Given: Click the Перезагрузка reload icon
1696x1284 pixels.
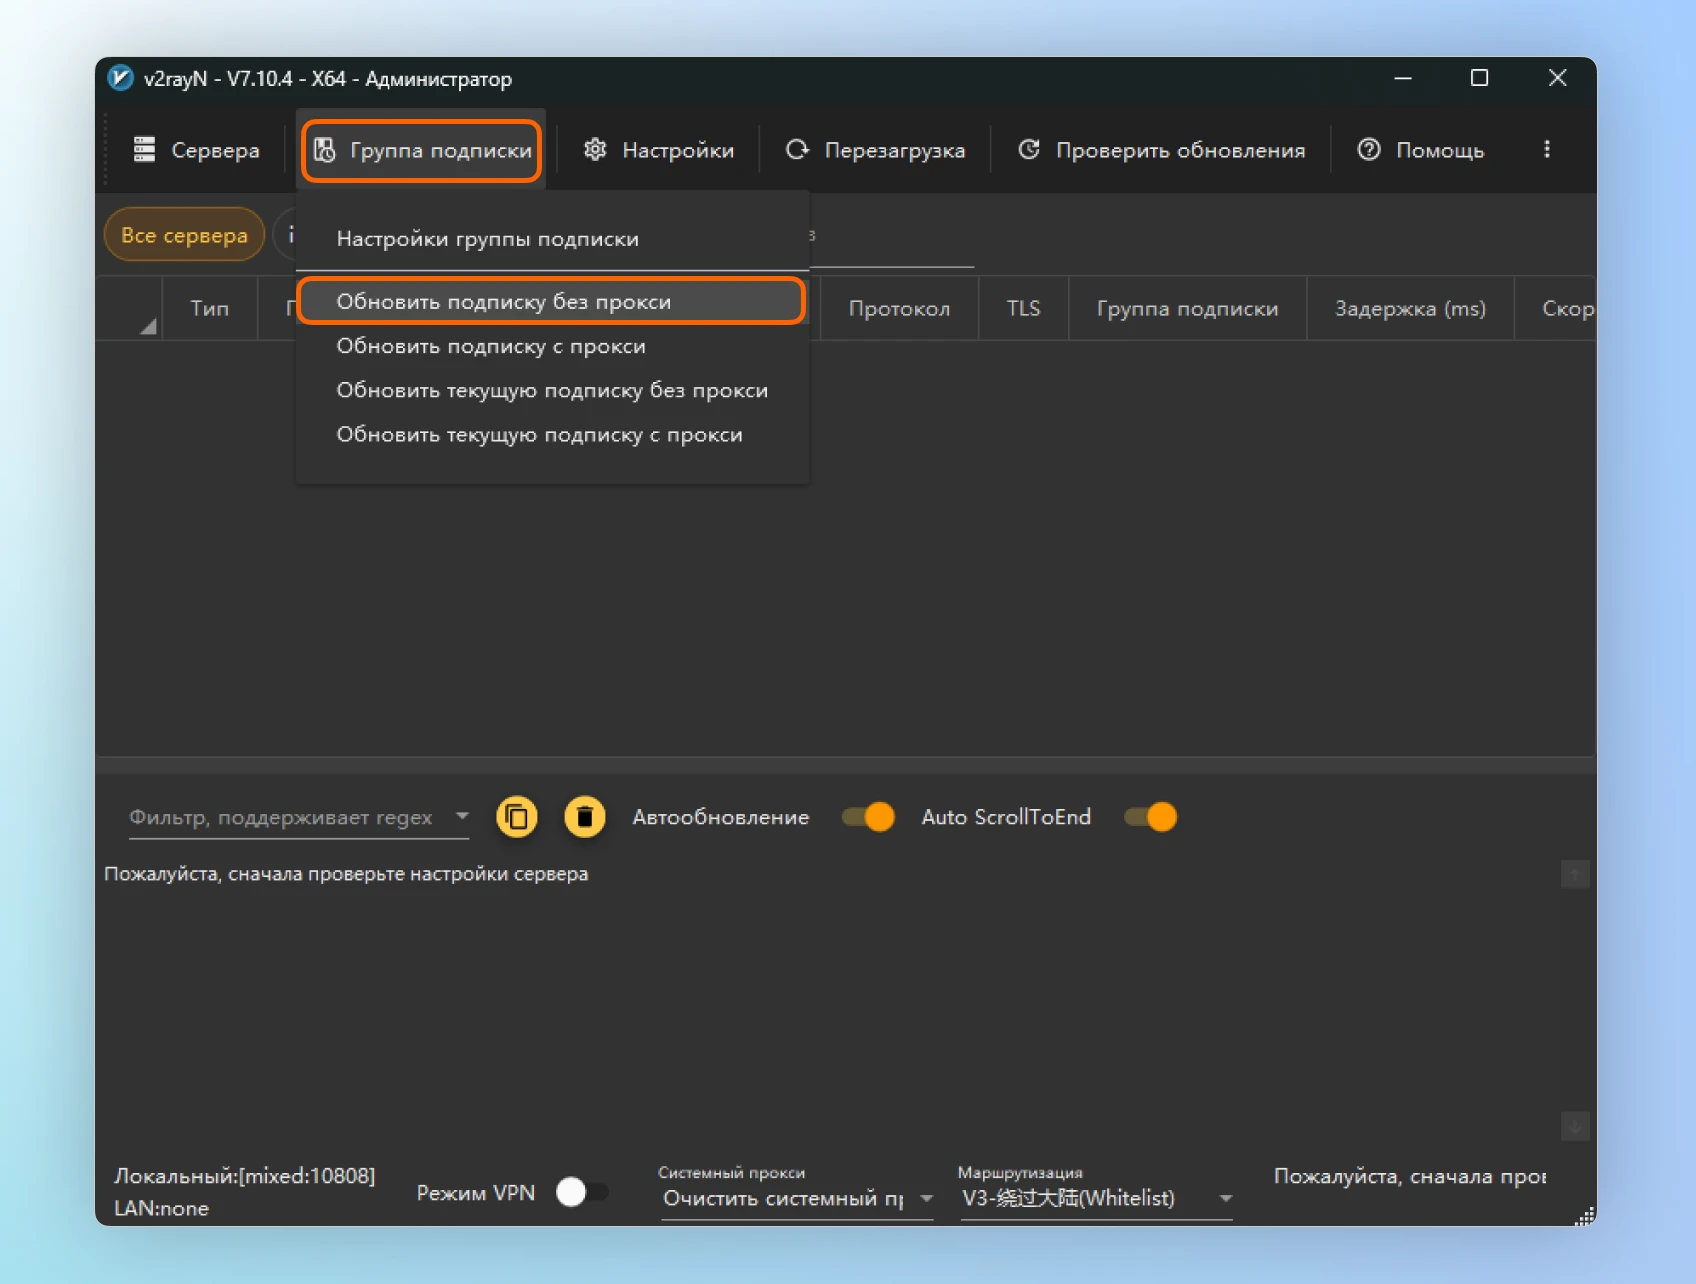Looking at the screenshot, I should (797, 150).
